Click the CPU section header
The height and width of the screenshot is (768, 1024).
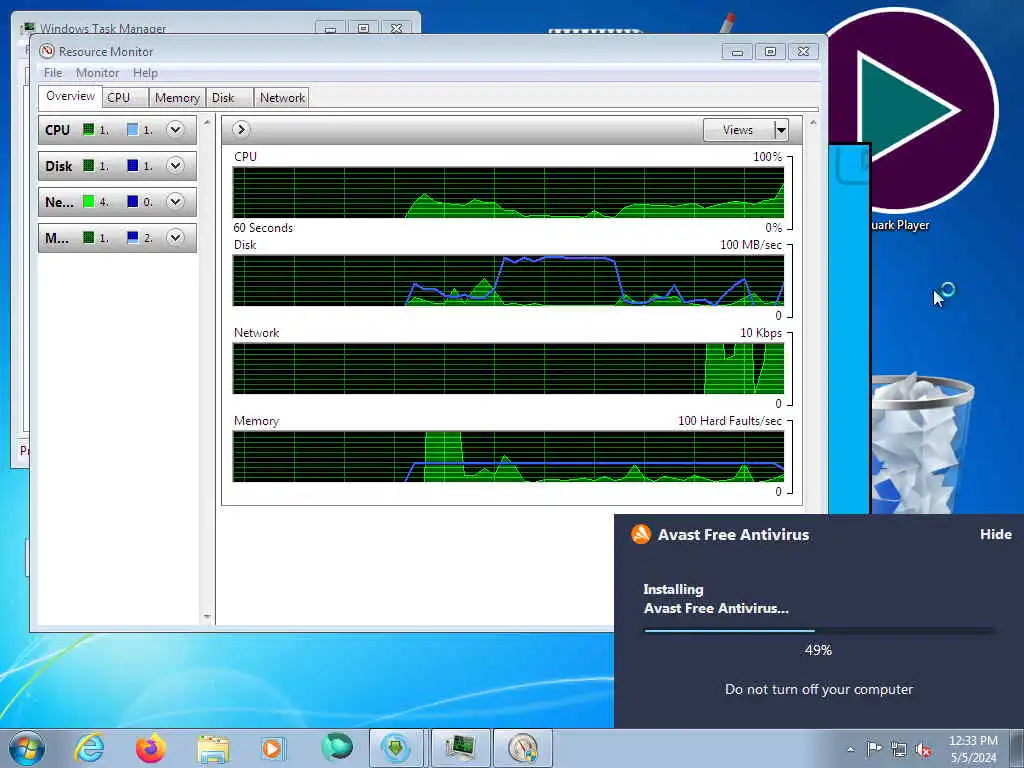[117, 129]
